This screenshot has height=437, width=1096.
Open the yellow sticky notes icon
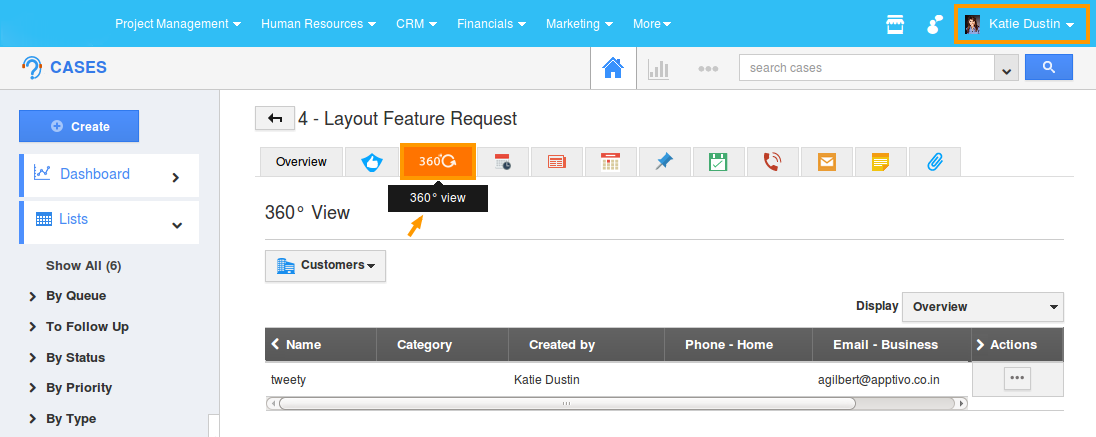coord(880,162)
